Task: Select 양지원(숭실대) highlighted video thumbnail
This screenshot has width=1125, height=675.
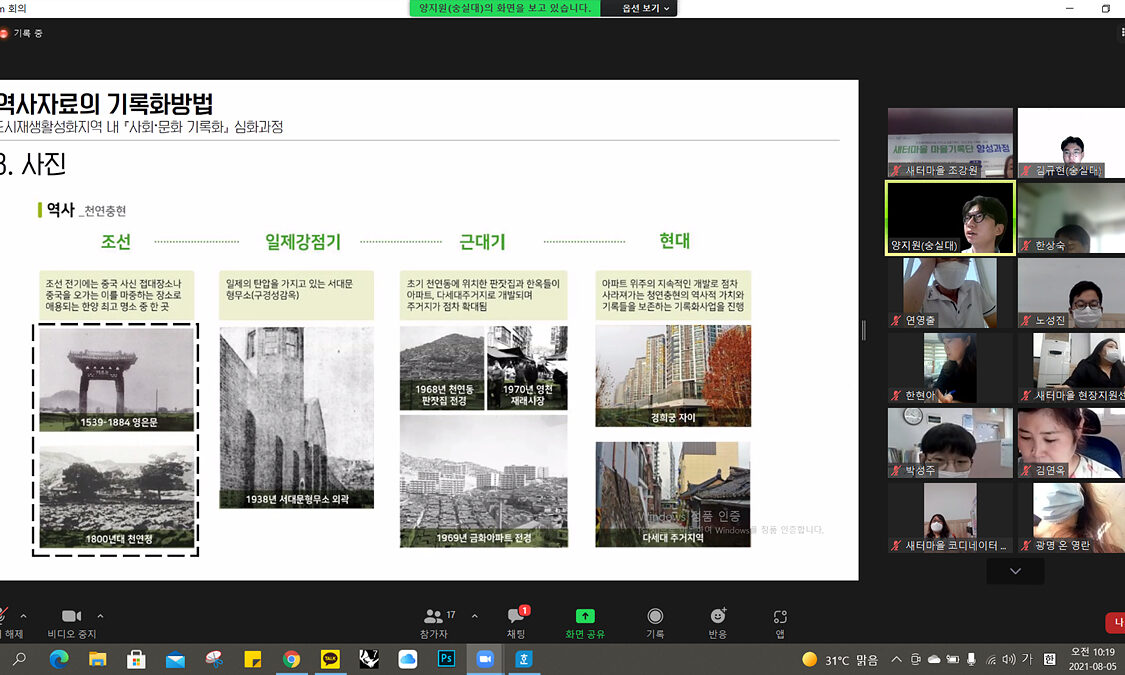Action: [x=950, y=218]
